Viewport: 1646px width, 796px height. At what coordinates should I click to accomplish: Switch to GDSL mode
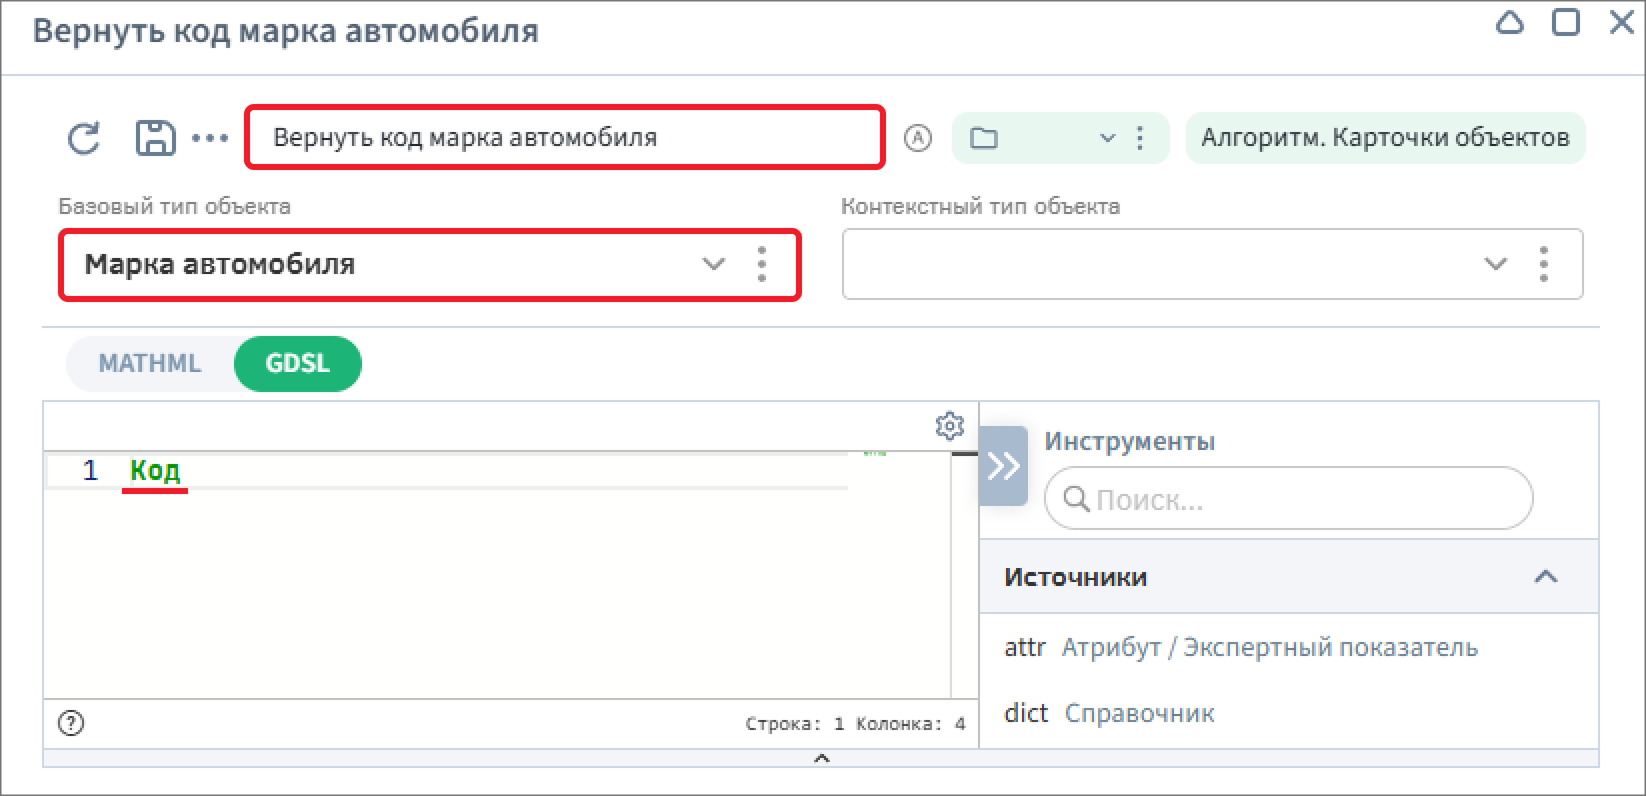[297, 364]
